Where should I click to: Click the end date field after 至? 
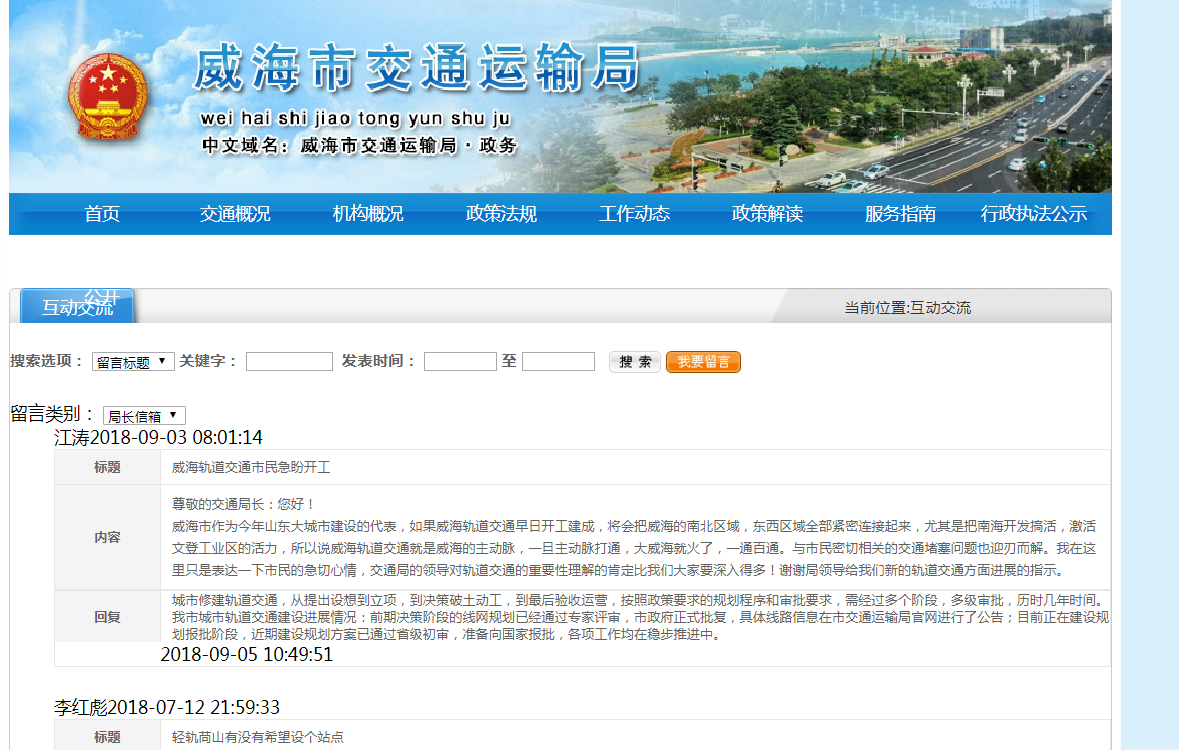click(558, 362)
